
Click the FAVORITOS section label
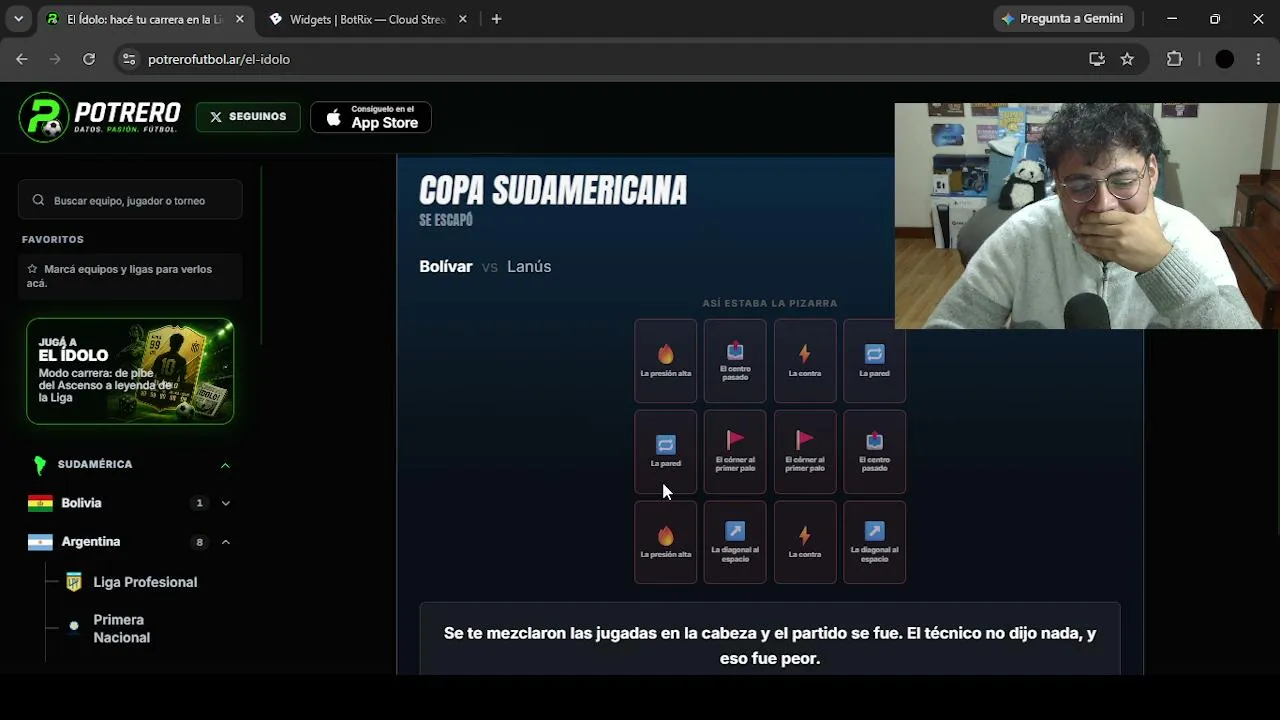pyautogui.click(x=53, y=240)
